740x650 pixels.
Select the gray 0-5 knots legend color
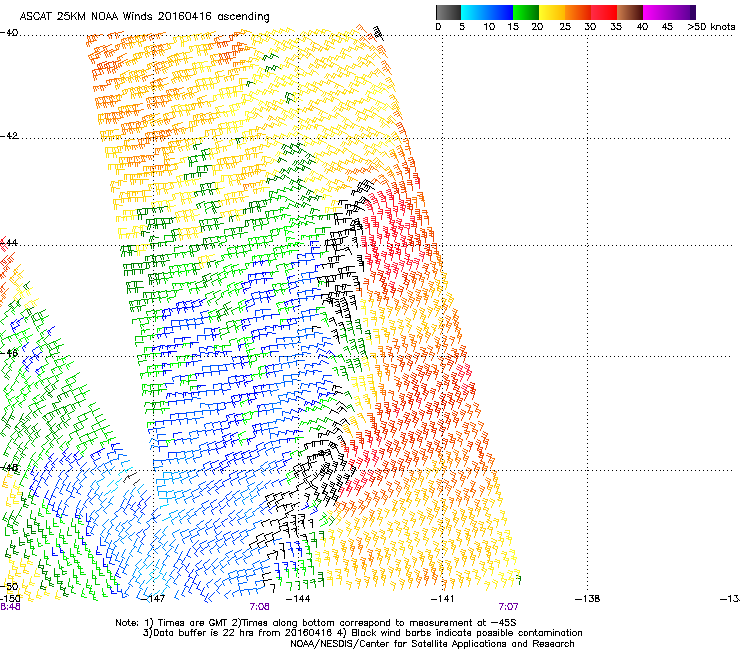pyautogui.click(x=448, y=12)
